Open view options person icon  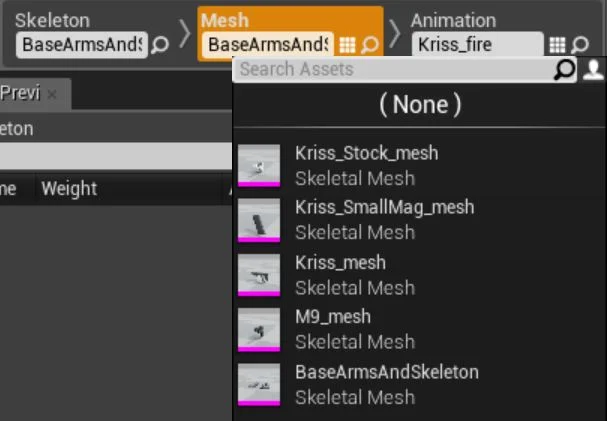coord(593,70)
